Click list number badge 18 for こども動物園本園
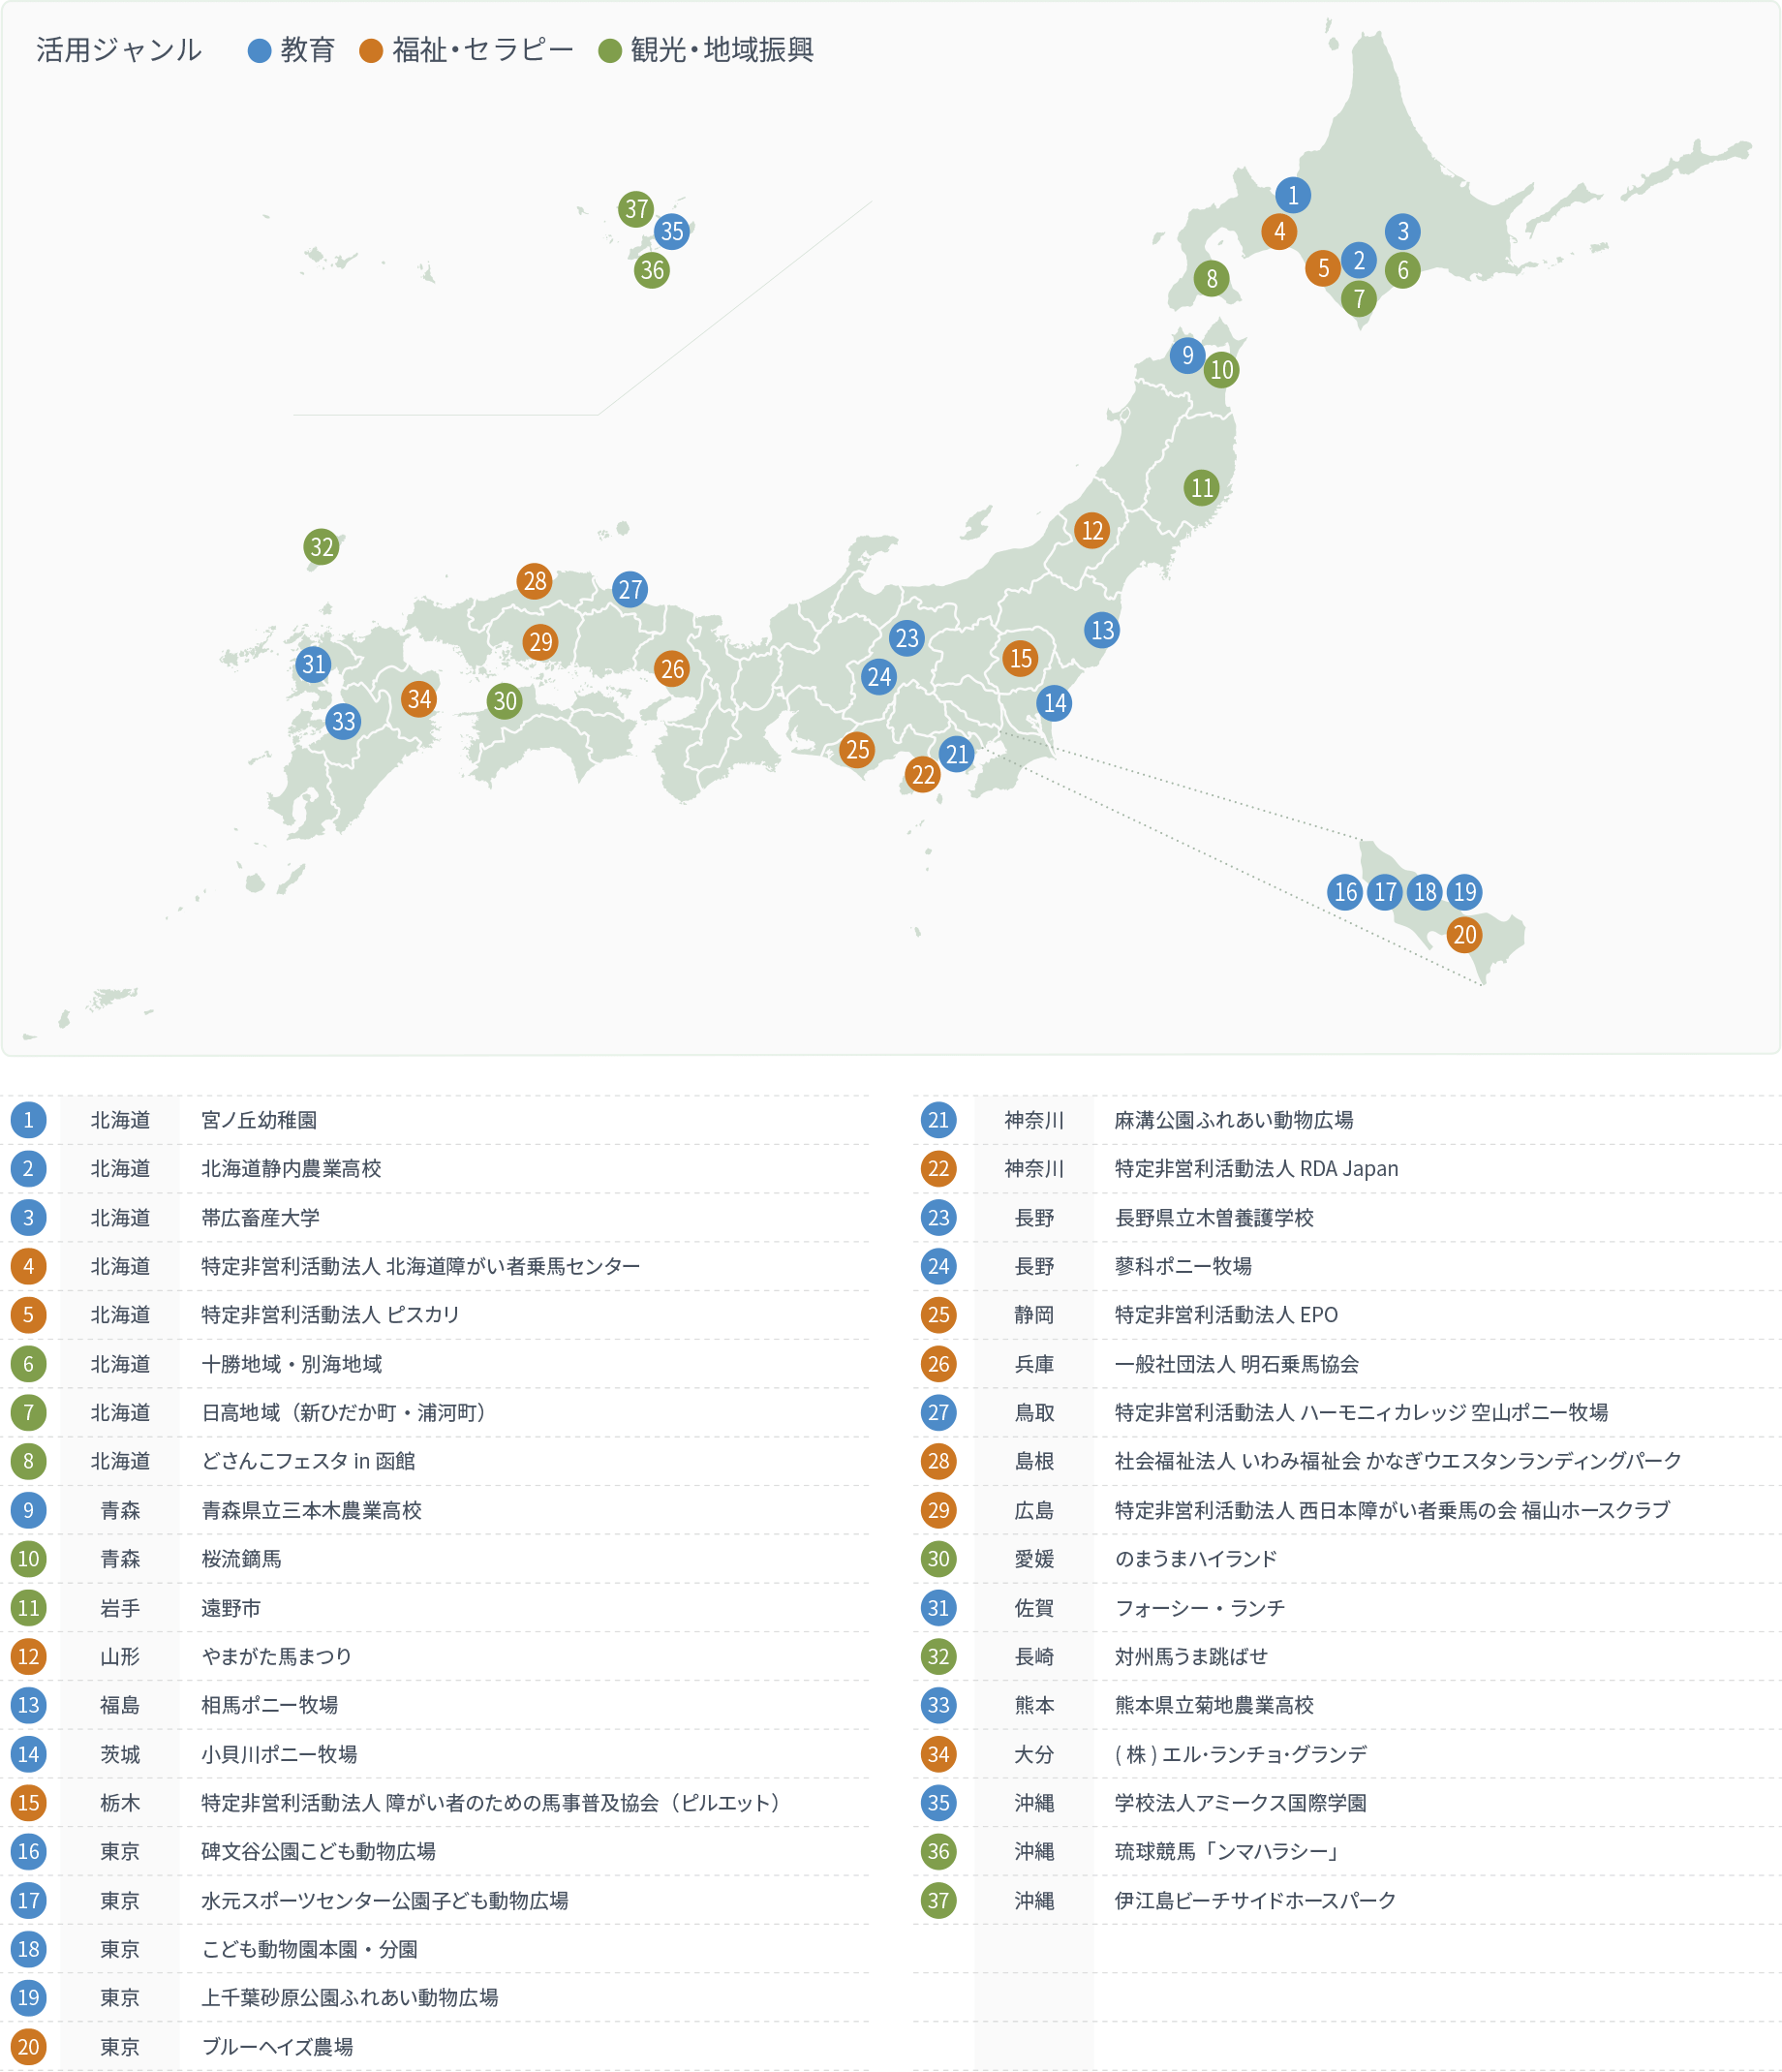Screen dimensions: 1782x2072 (x=28, y=1949)
